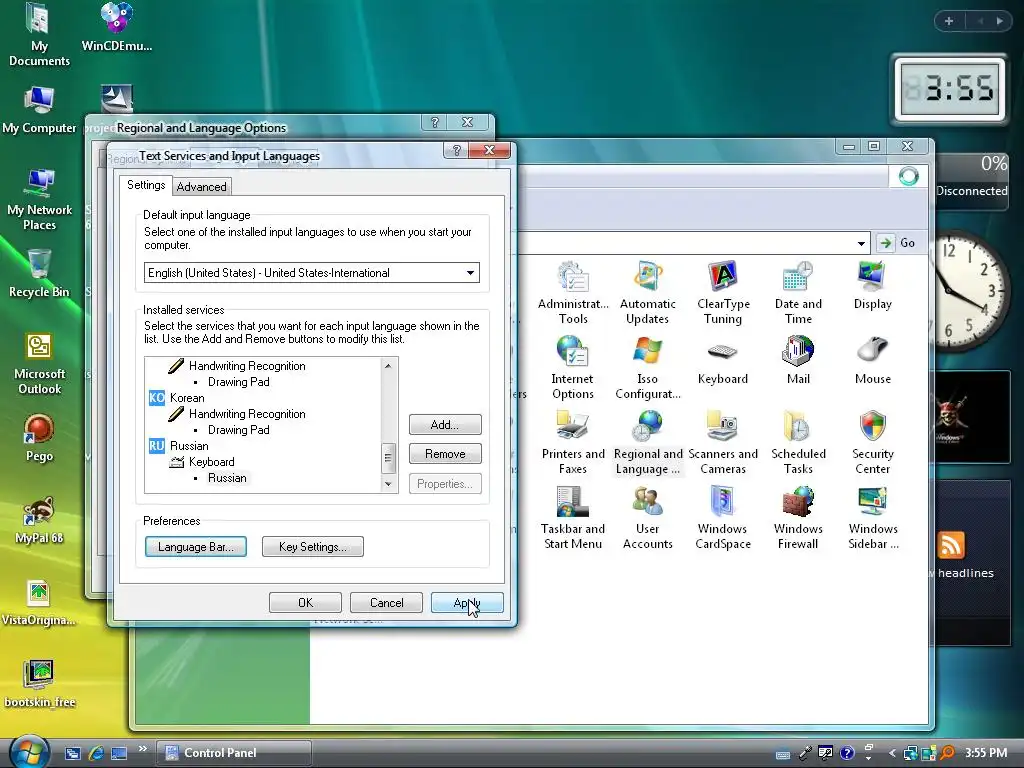The width and height of the screenshot is (1024, 768).
Task: Confirm dialog with OK button
Action: [x=305, y=602]
